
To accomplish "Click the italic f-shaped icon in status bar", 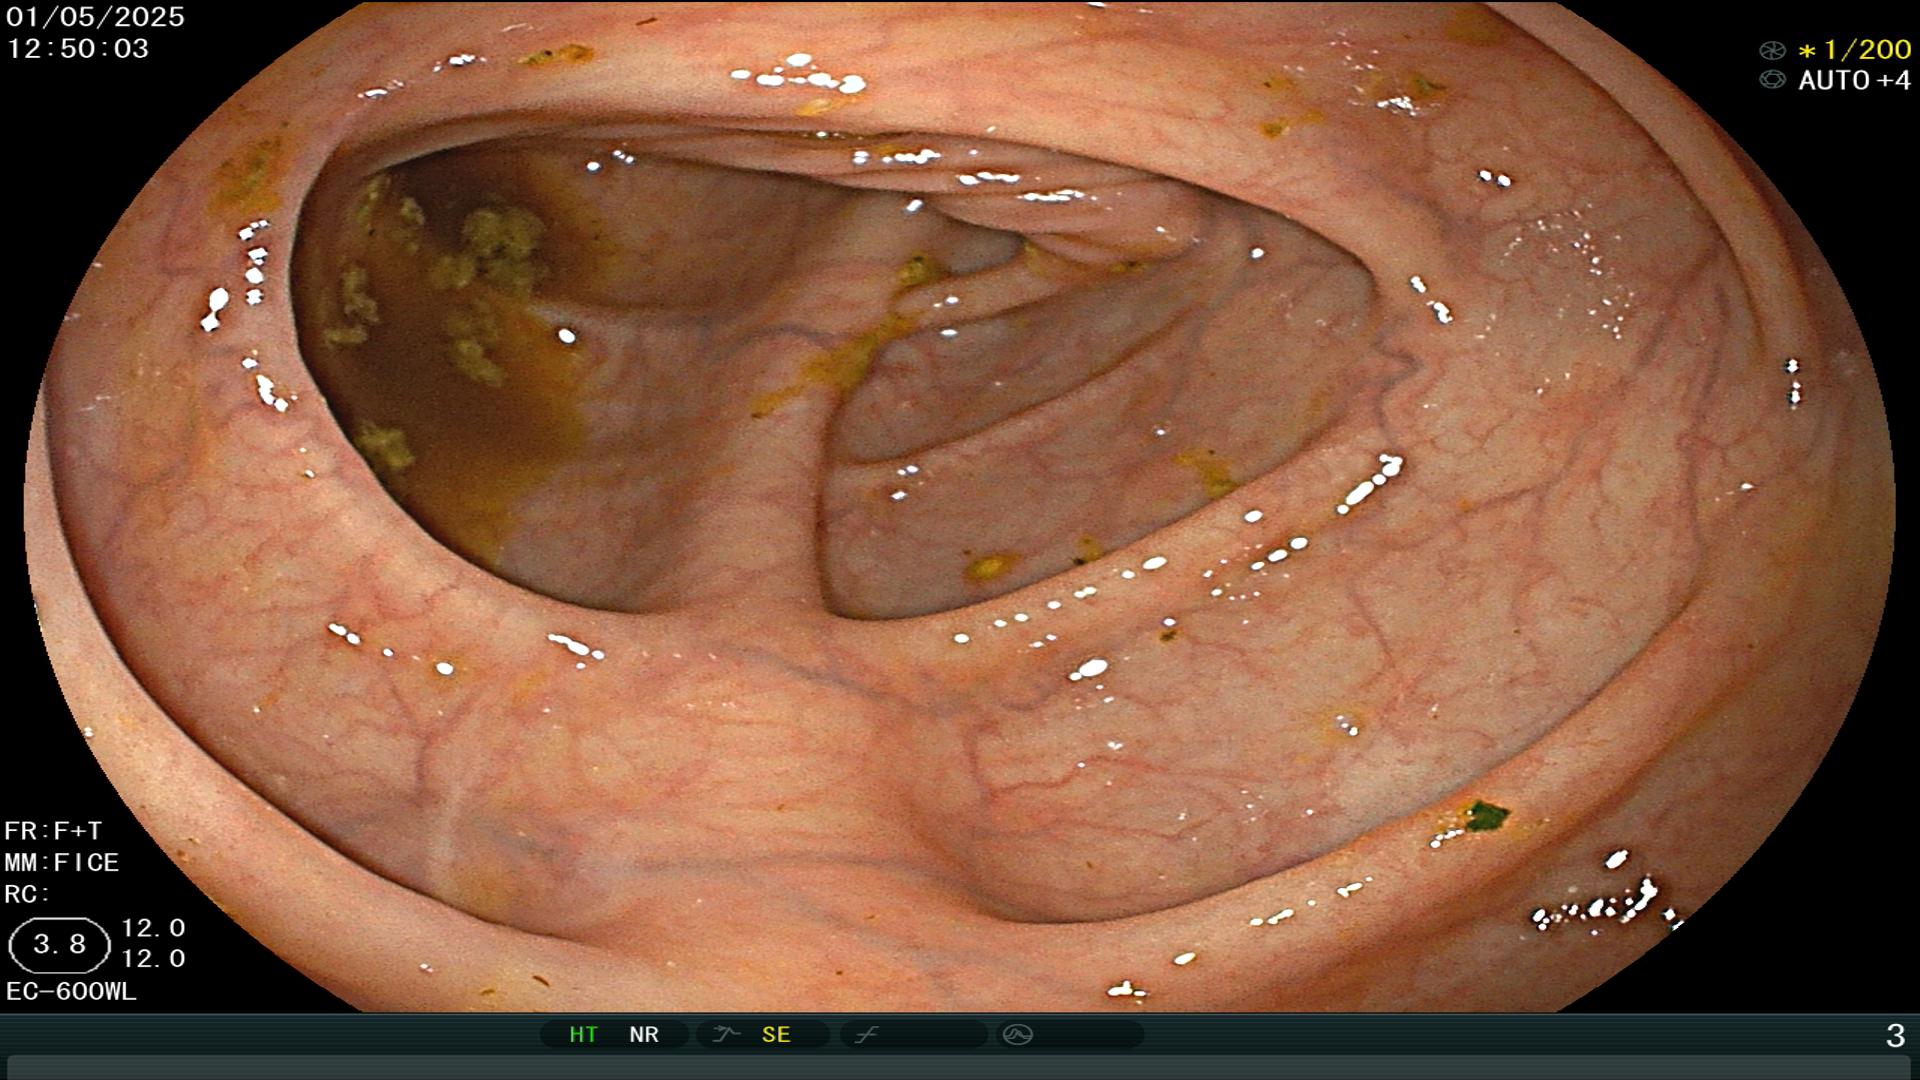I will [x=867, y=1034].
